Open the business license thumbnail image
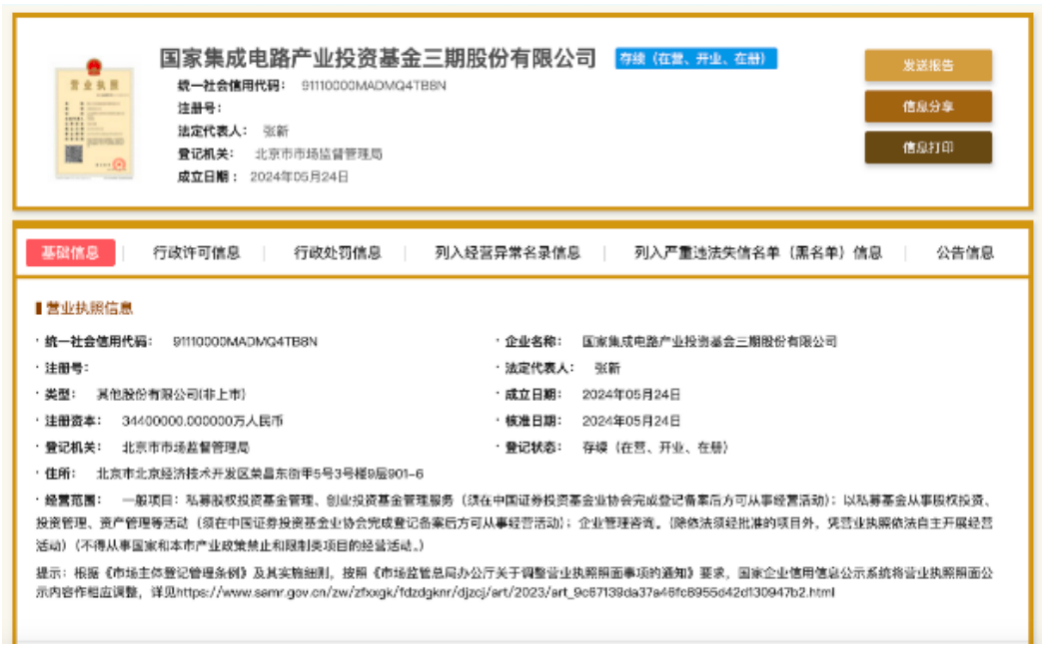 coord(94,119)
